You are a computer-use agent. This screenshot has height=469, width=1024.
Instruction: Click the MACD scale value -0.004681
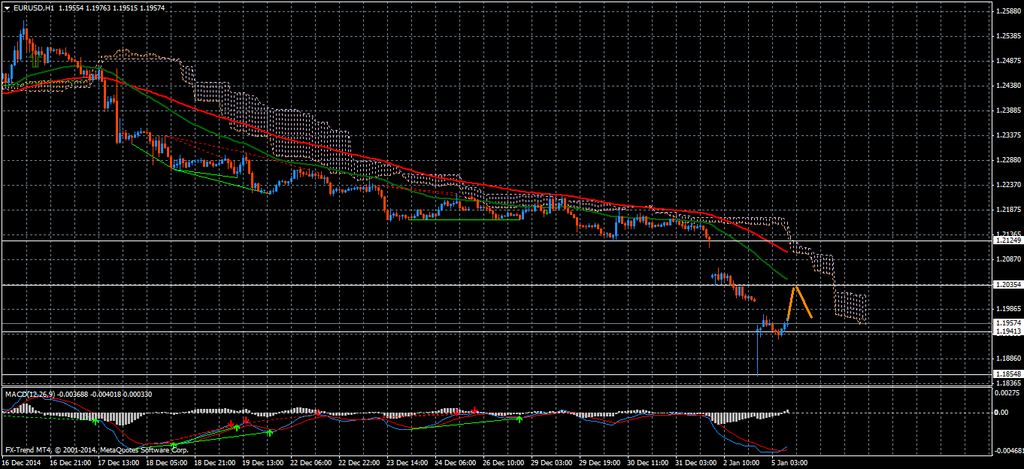(x=1007, y=451)
